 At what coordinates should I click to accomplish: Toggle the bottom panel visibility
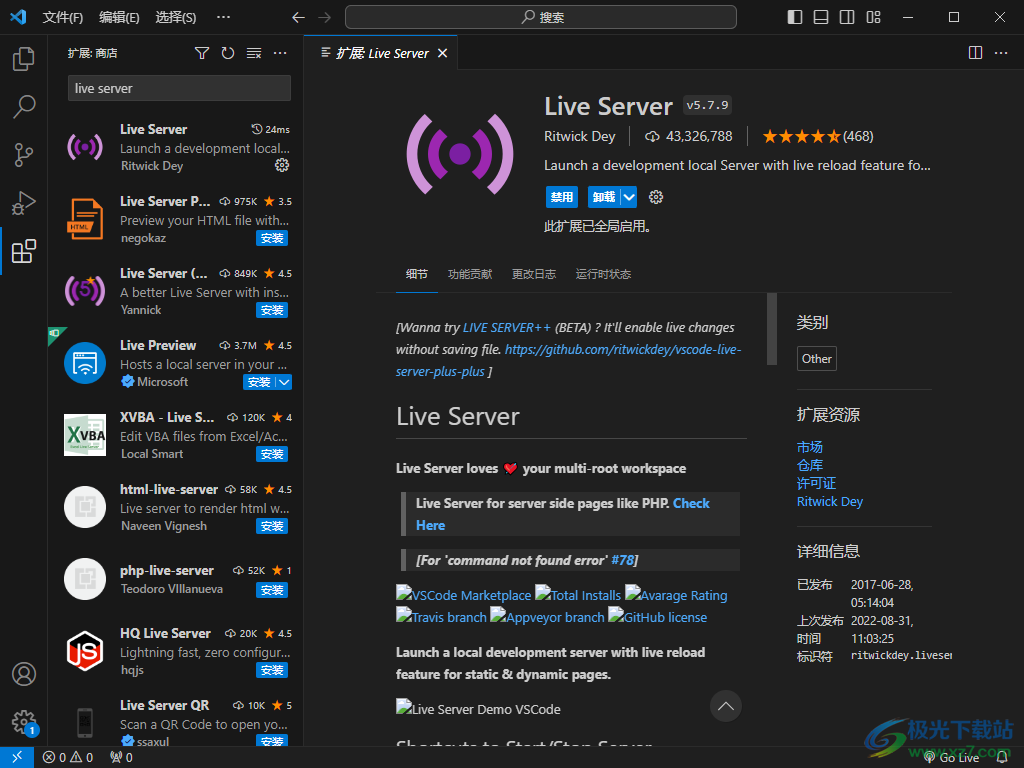coord(821,17)
